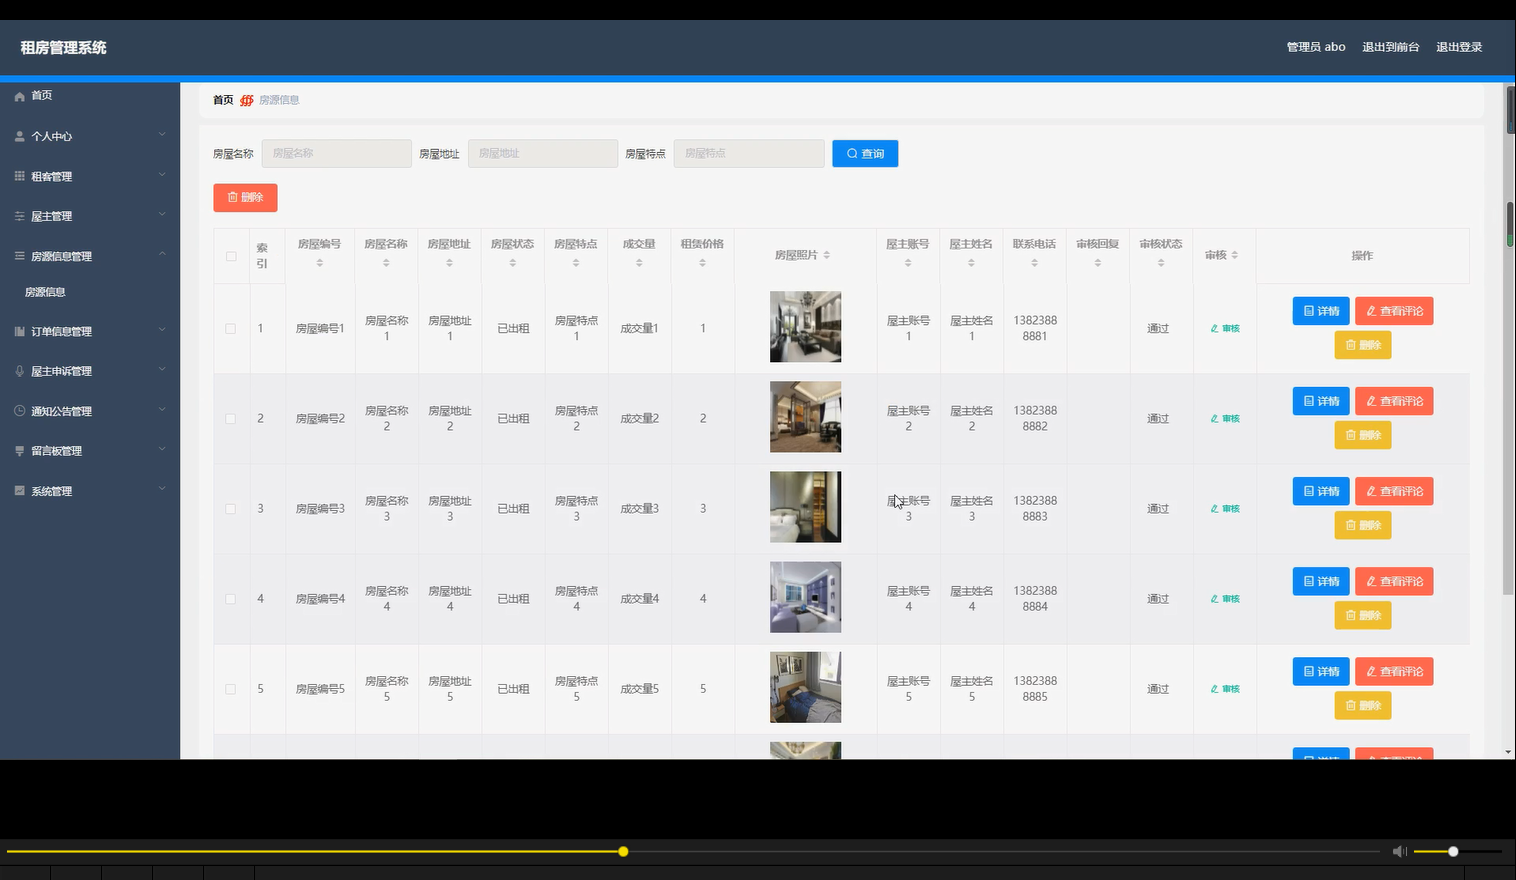Screen dimensions: 1516x880
Task: Click the house photo thumbnail in row 1
Action: pos(805,327)
